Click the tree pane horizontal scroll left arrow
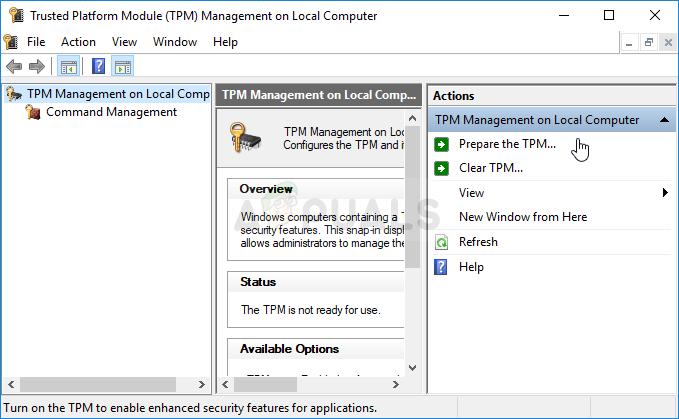This screenshot has width=679, height=419. (11, 384)
